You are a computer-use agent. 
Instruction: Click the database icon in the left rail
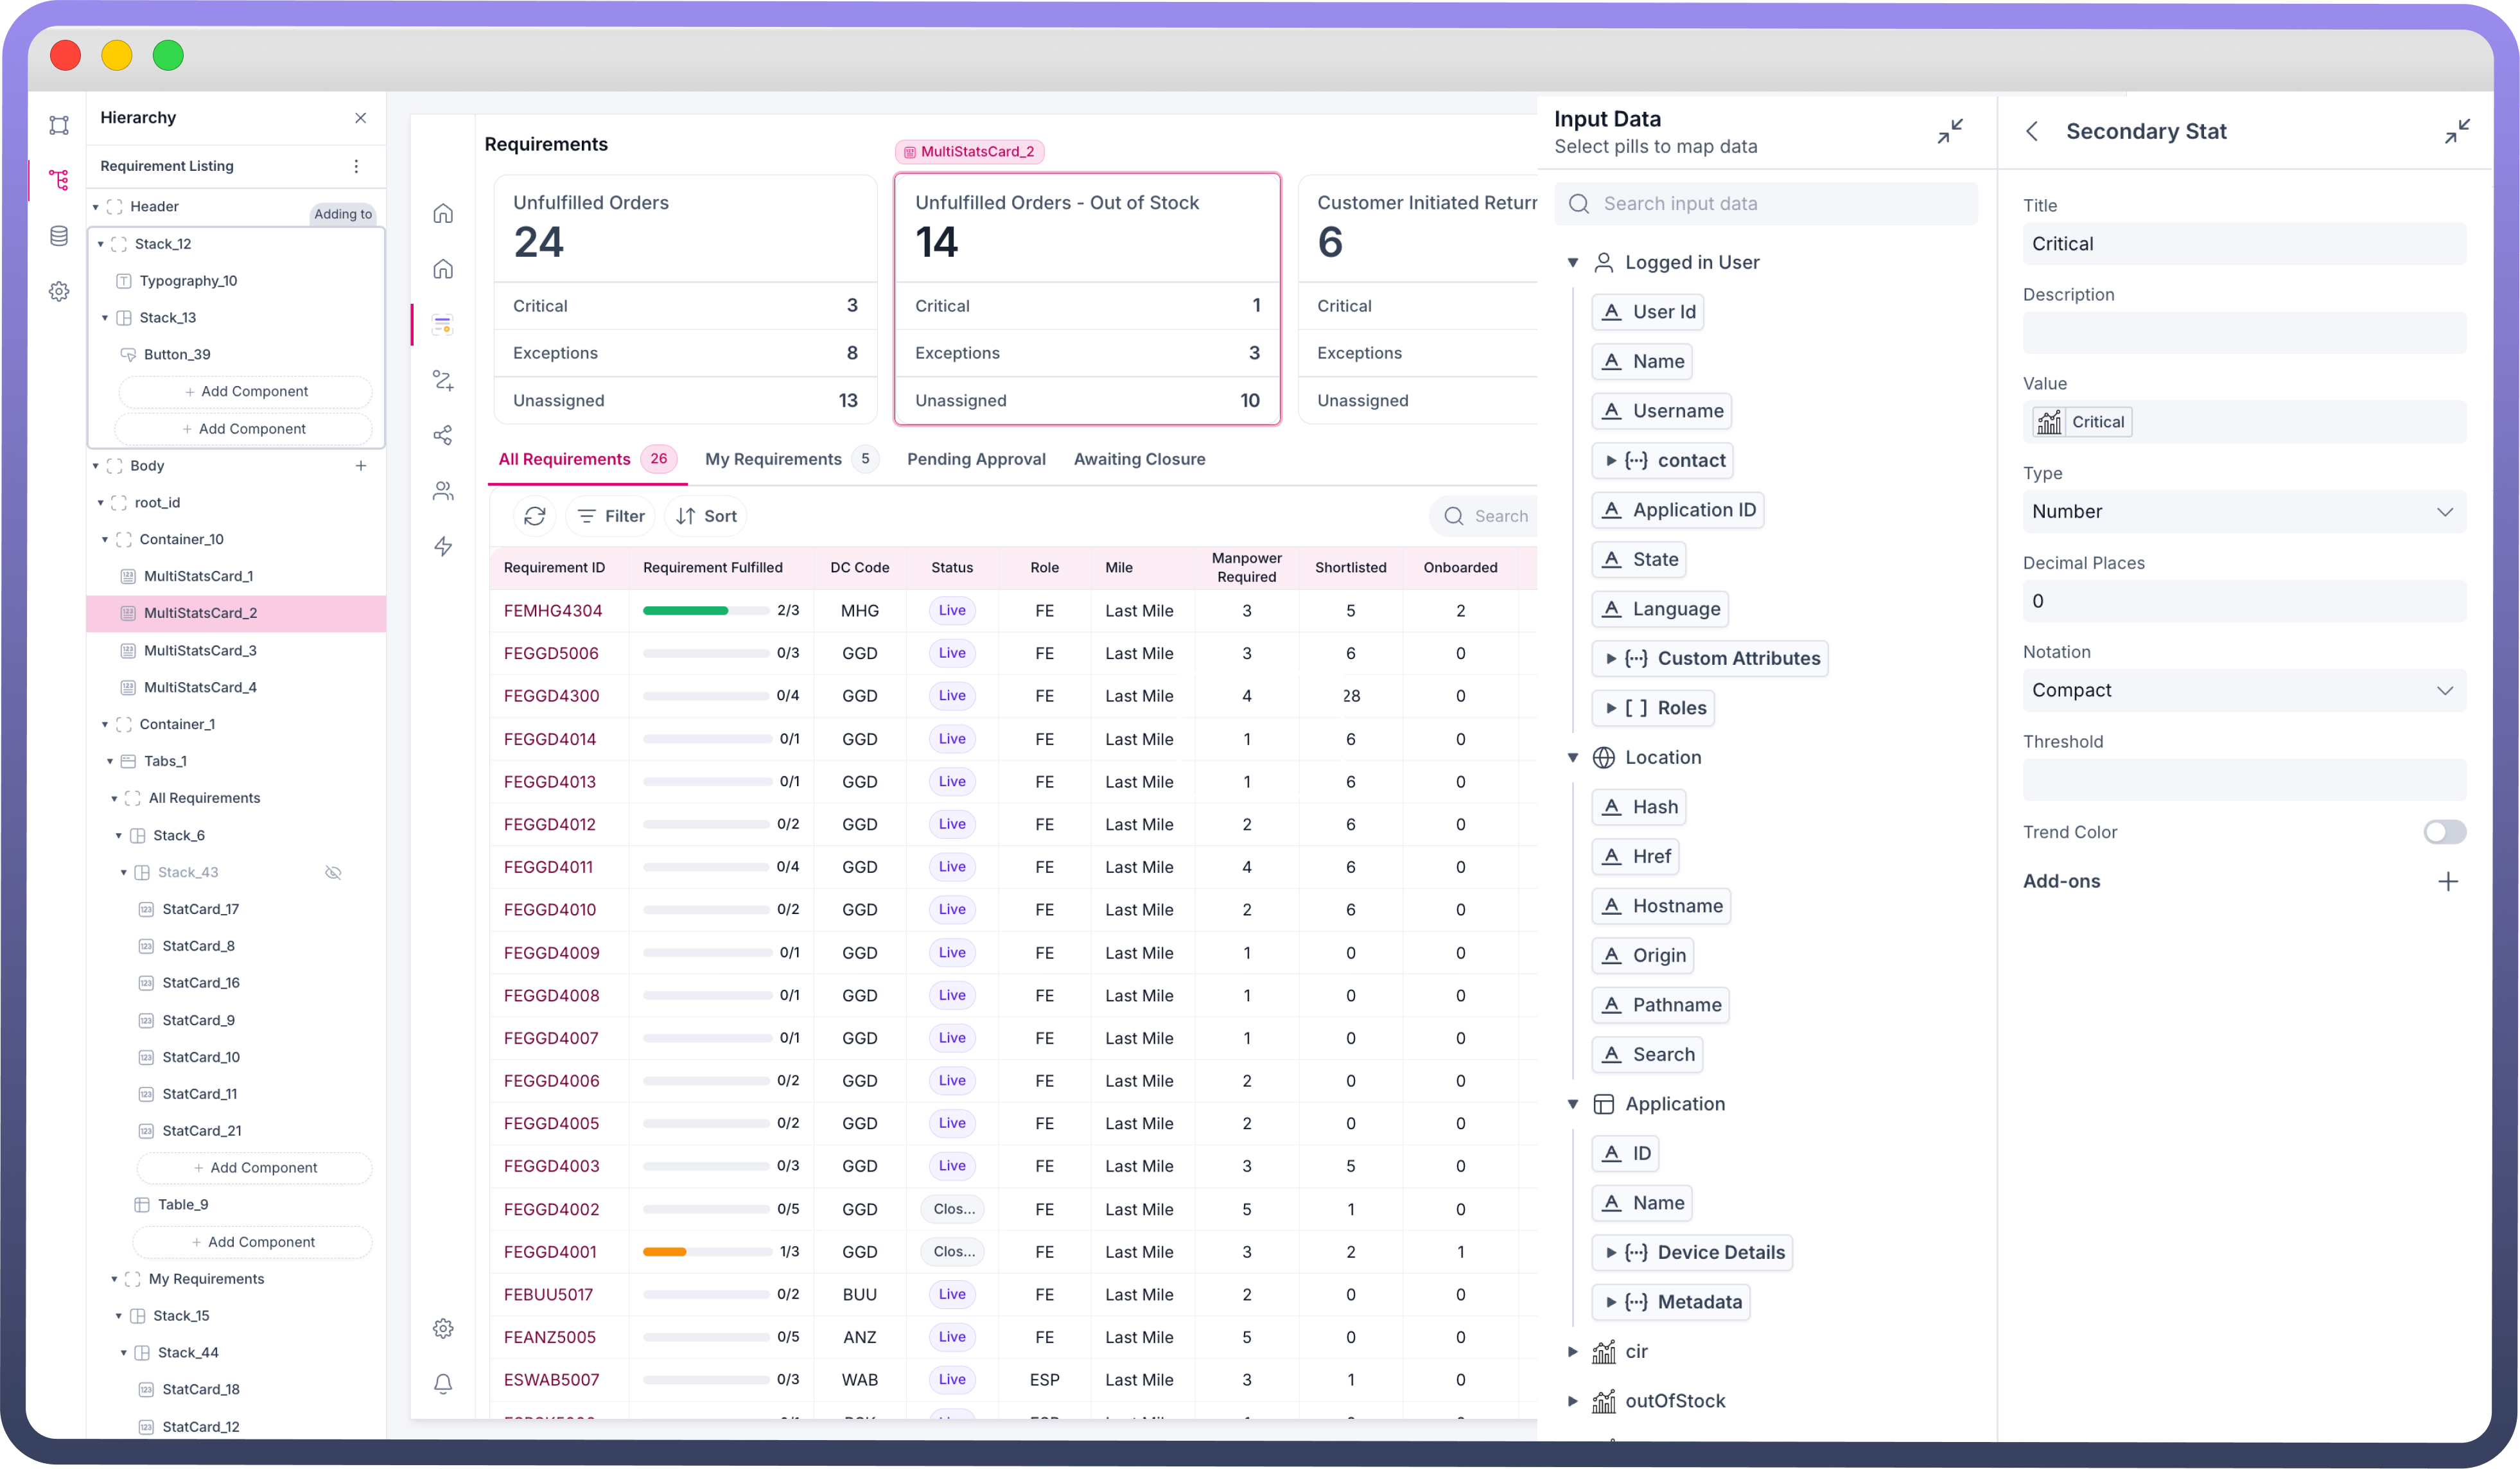pyautogui.click(x=59, y=236)
